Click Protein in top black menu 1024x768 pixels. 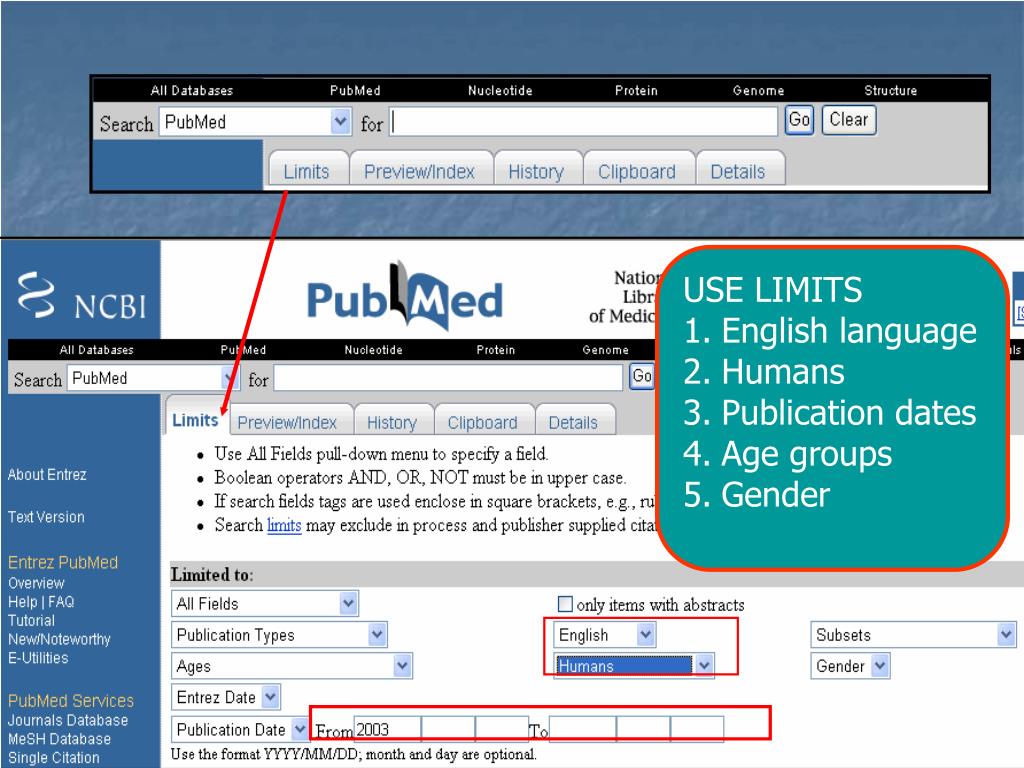pos(636,90)
